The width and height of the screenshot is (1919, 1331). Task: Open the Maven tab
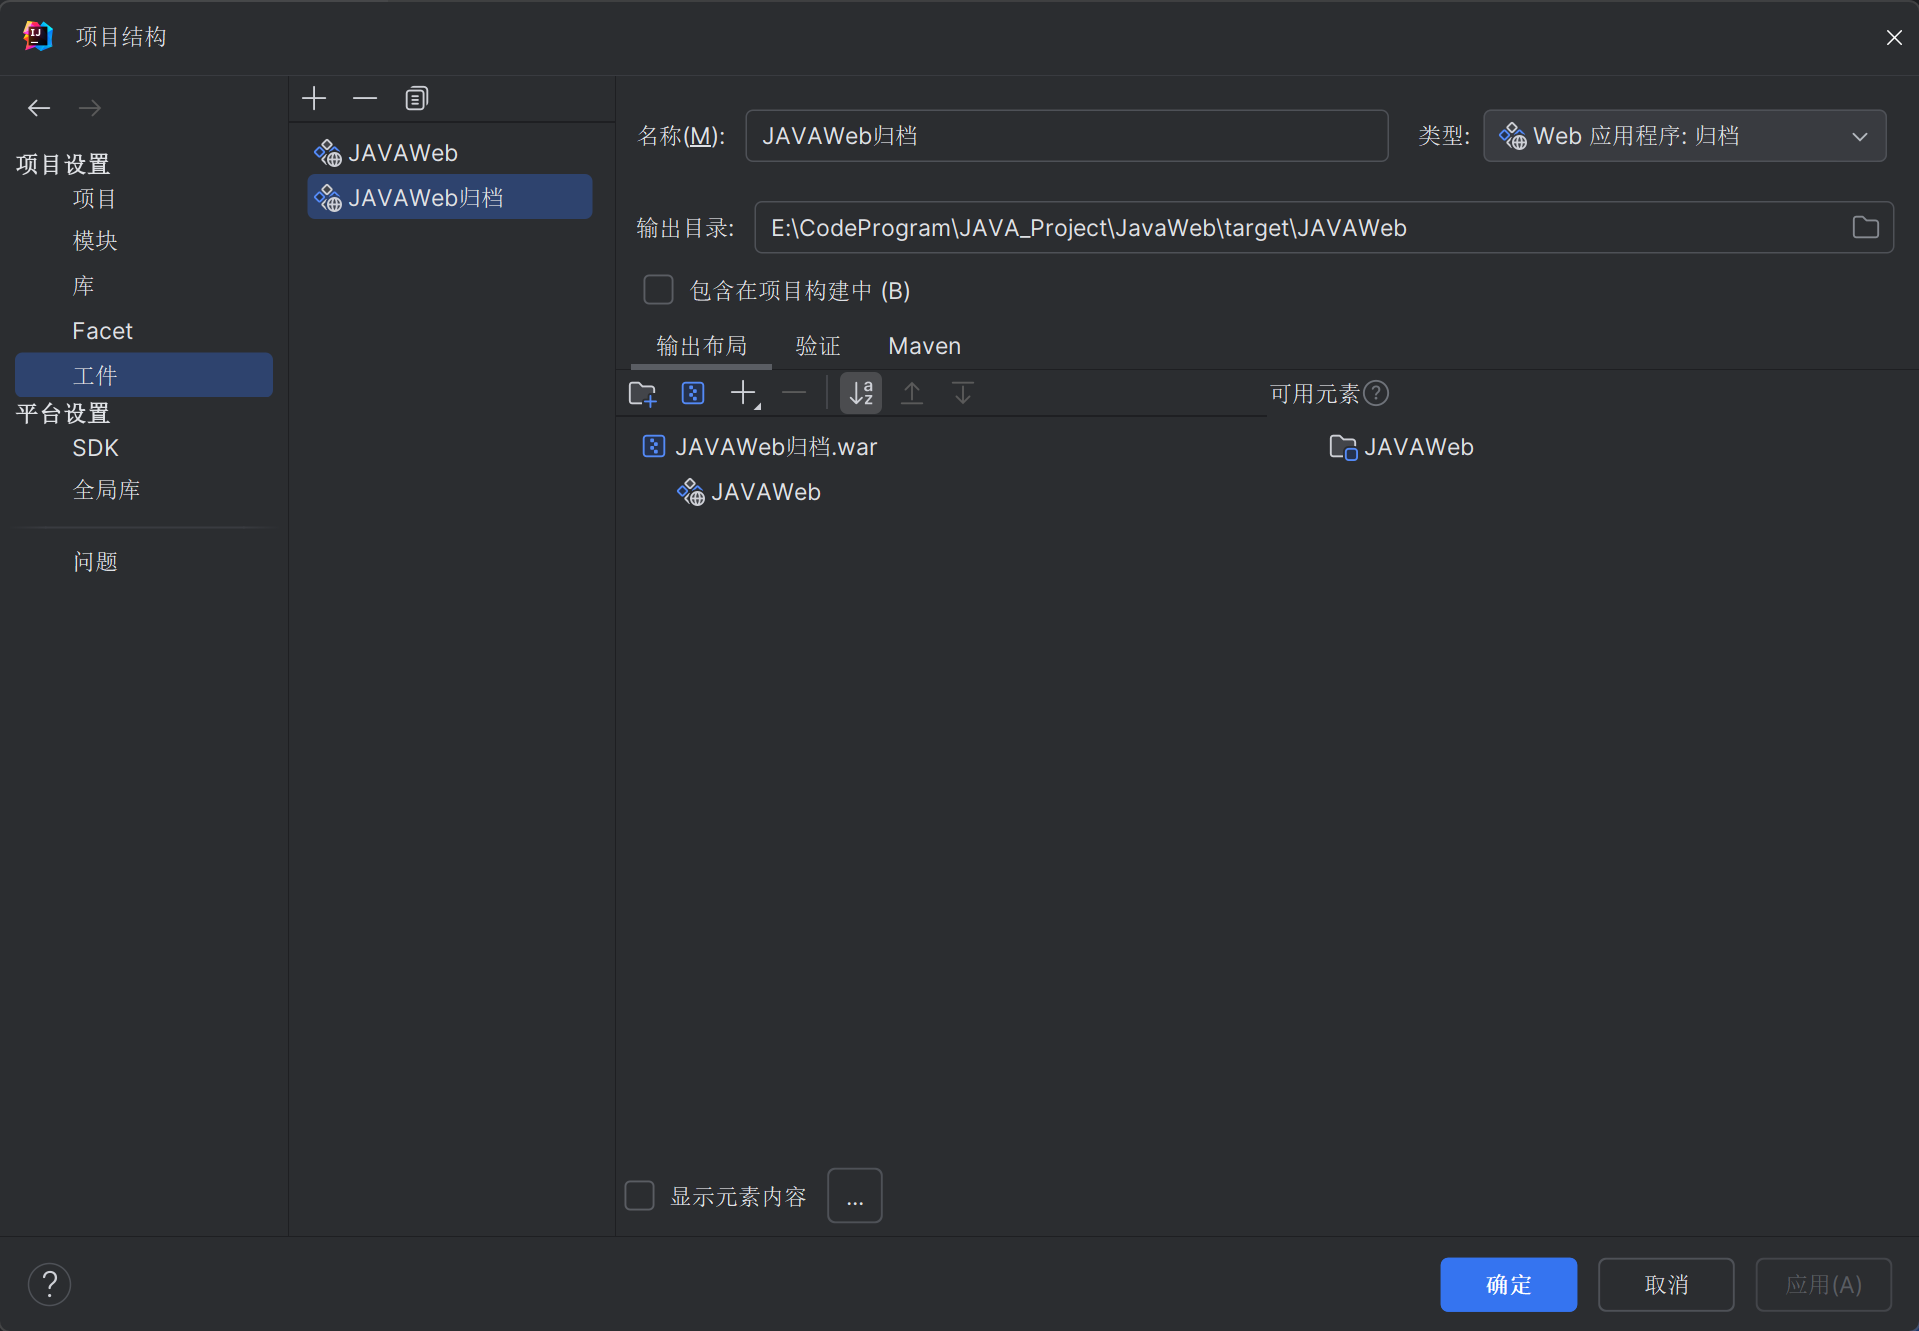tap(925, 346)
